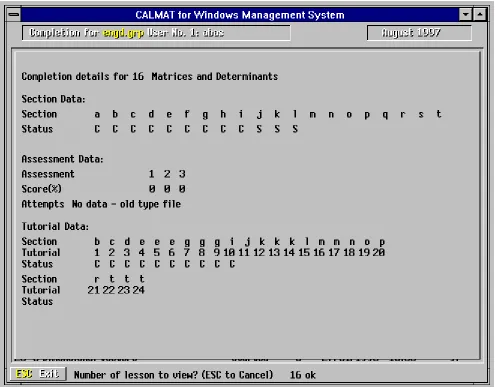
Task: Click the score '0' under assessment 2
Action: 167,189
